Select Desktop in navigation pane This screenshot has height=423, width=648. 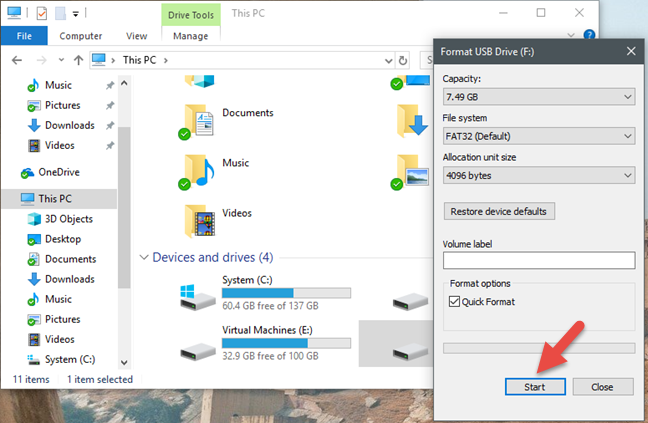pos(63,239)
